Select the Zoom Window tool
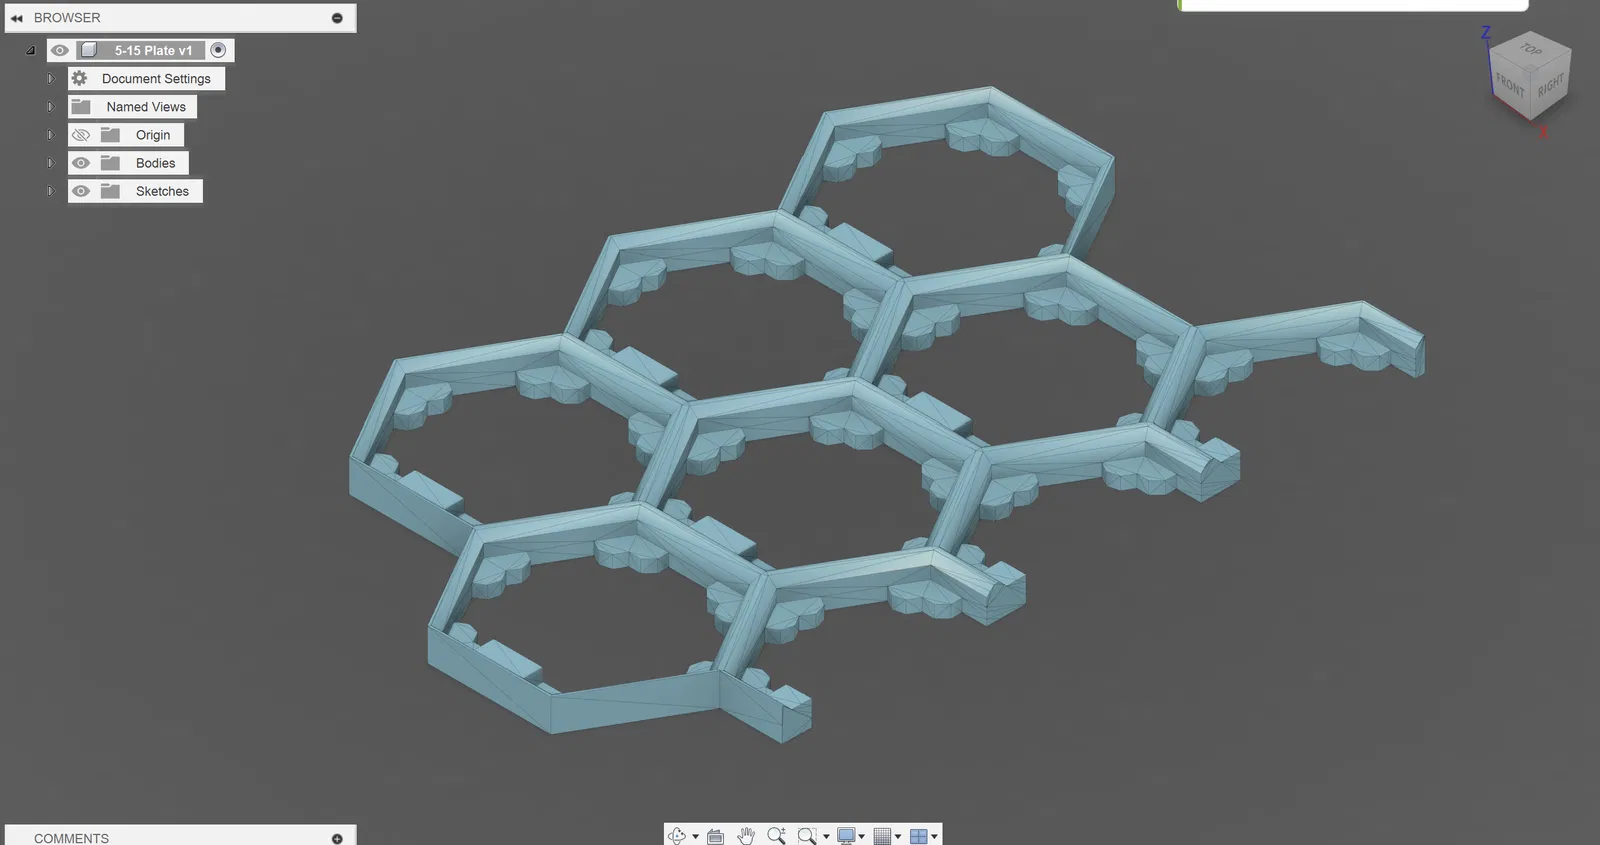The width and height of the screenshot is (1600, 845). tap(807, 836)
